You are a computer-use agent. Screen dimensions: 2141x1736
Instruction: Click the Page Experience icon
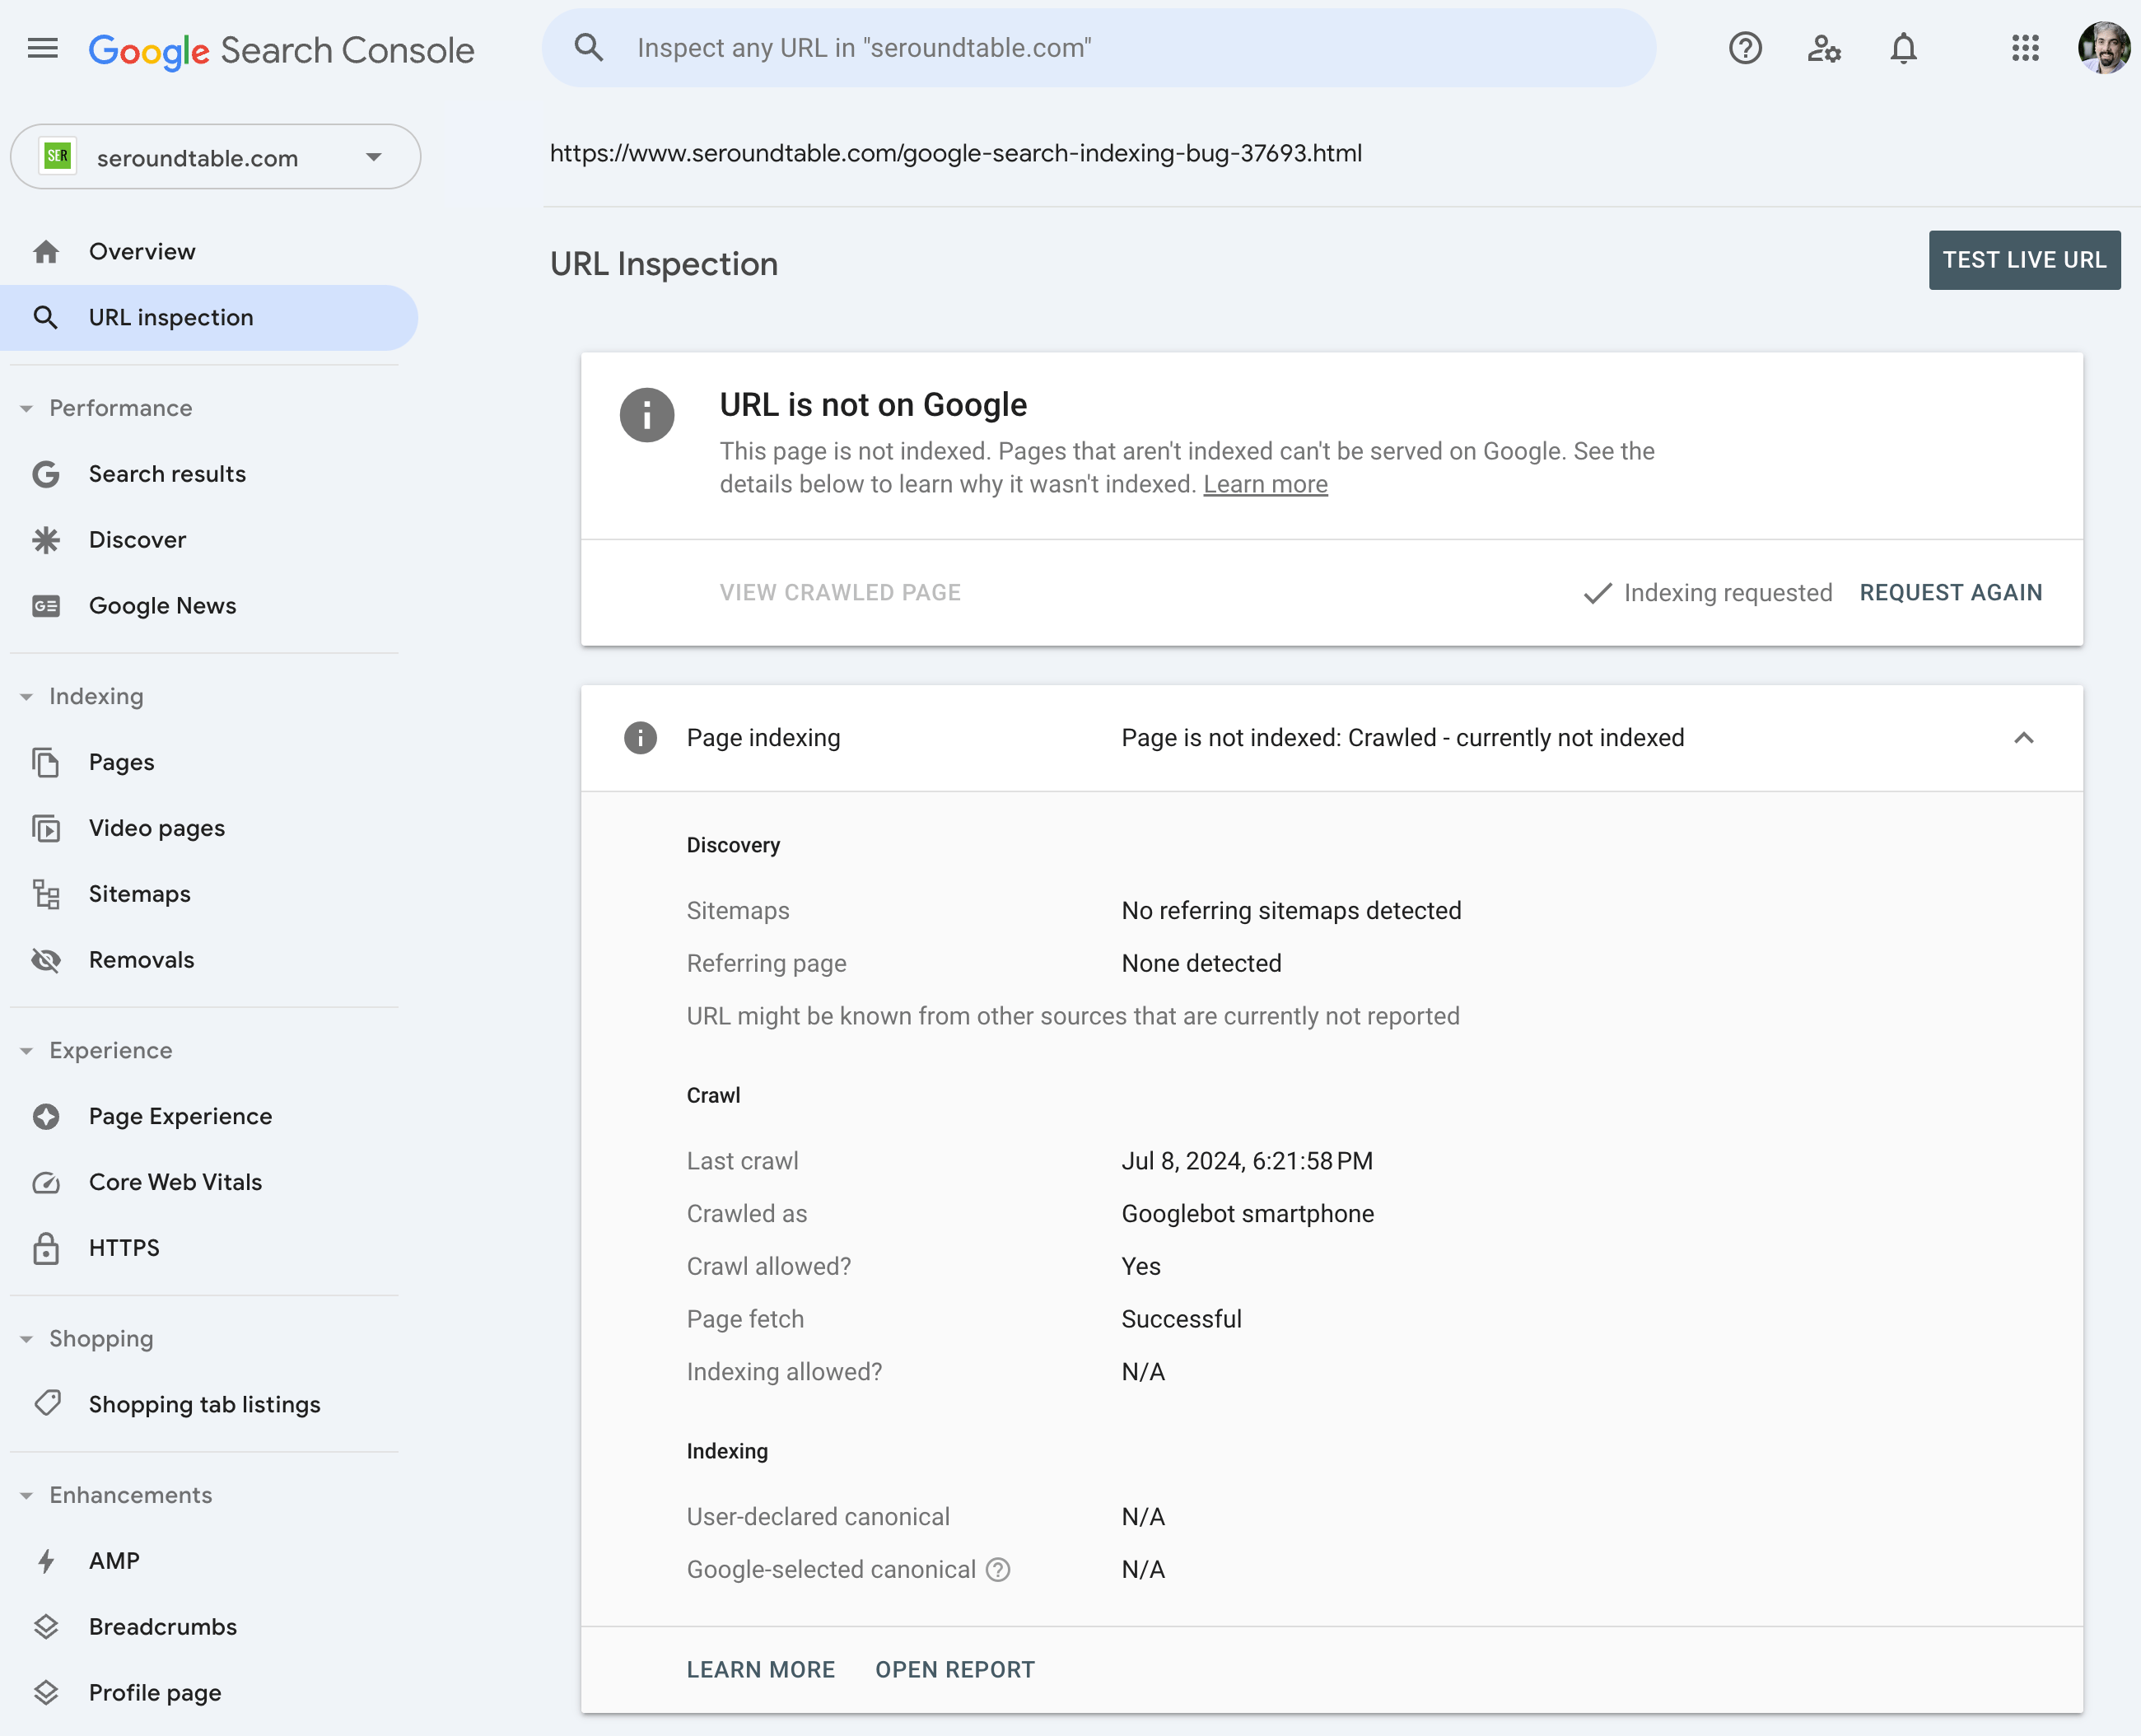pos(46,1116)
